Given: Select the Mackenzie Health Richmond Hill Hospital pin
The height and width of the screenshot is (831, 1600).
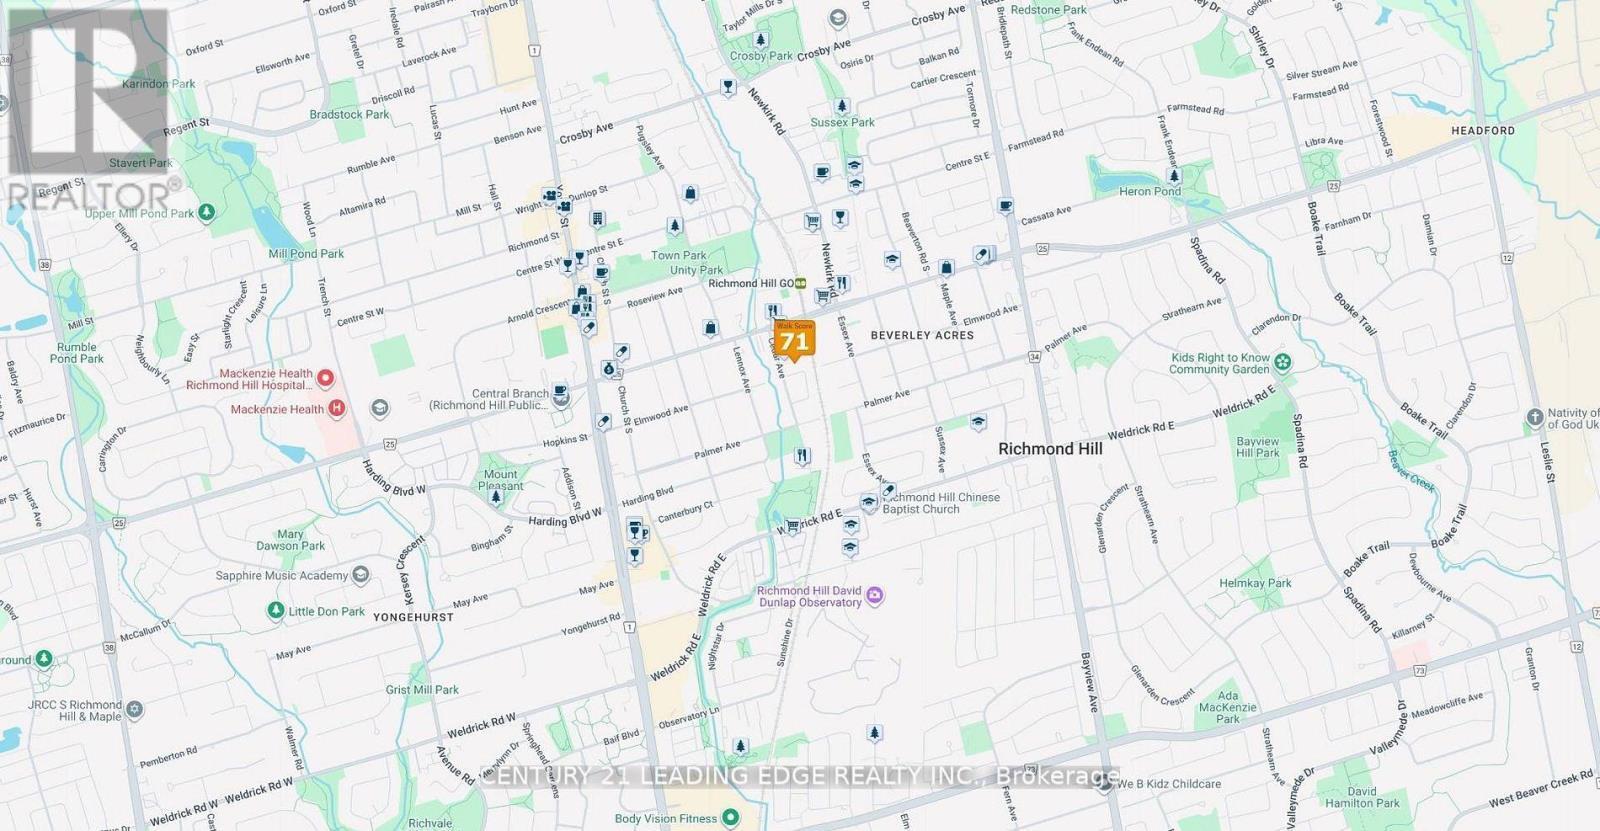Looking at the screenshot, I should point(326,379).
